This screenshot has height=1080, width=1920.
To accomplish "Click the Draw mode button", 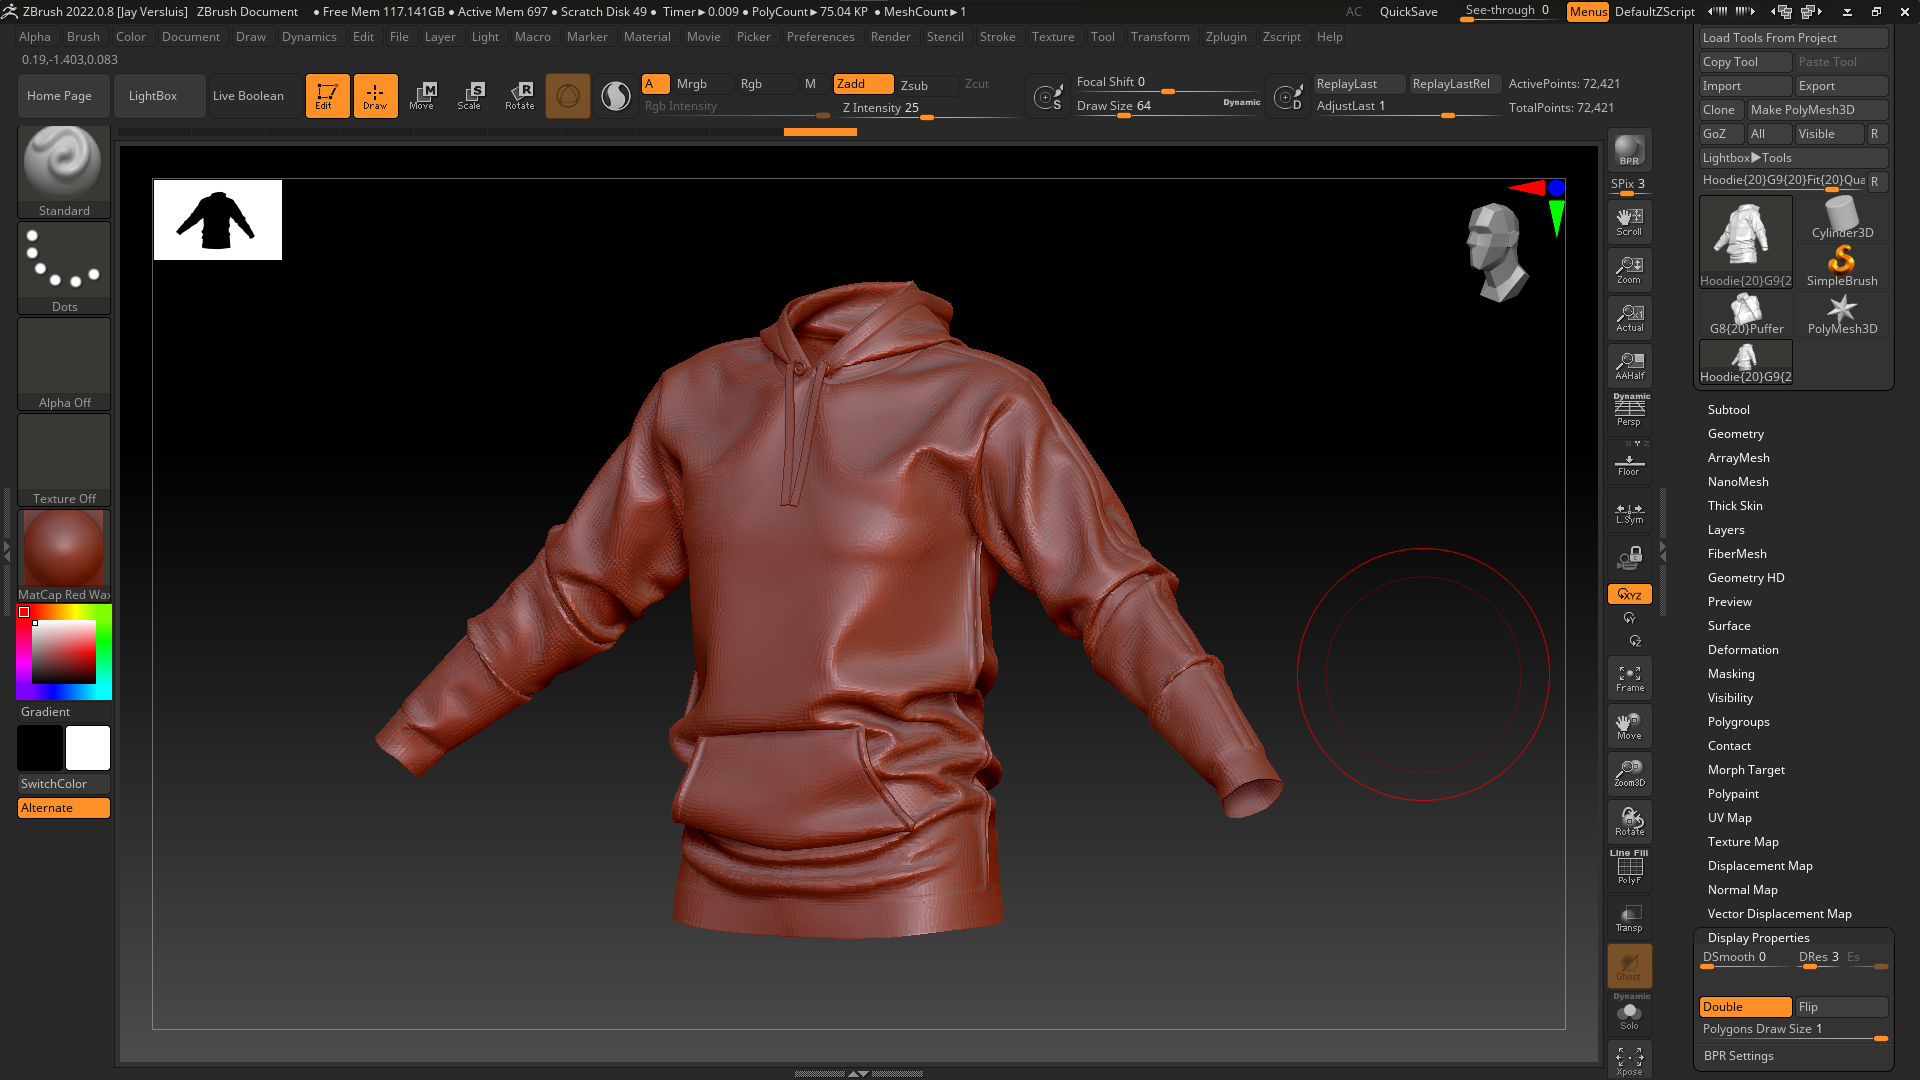I will [x=375, y=95].
